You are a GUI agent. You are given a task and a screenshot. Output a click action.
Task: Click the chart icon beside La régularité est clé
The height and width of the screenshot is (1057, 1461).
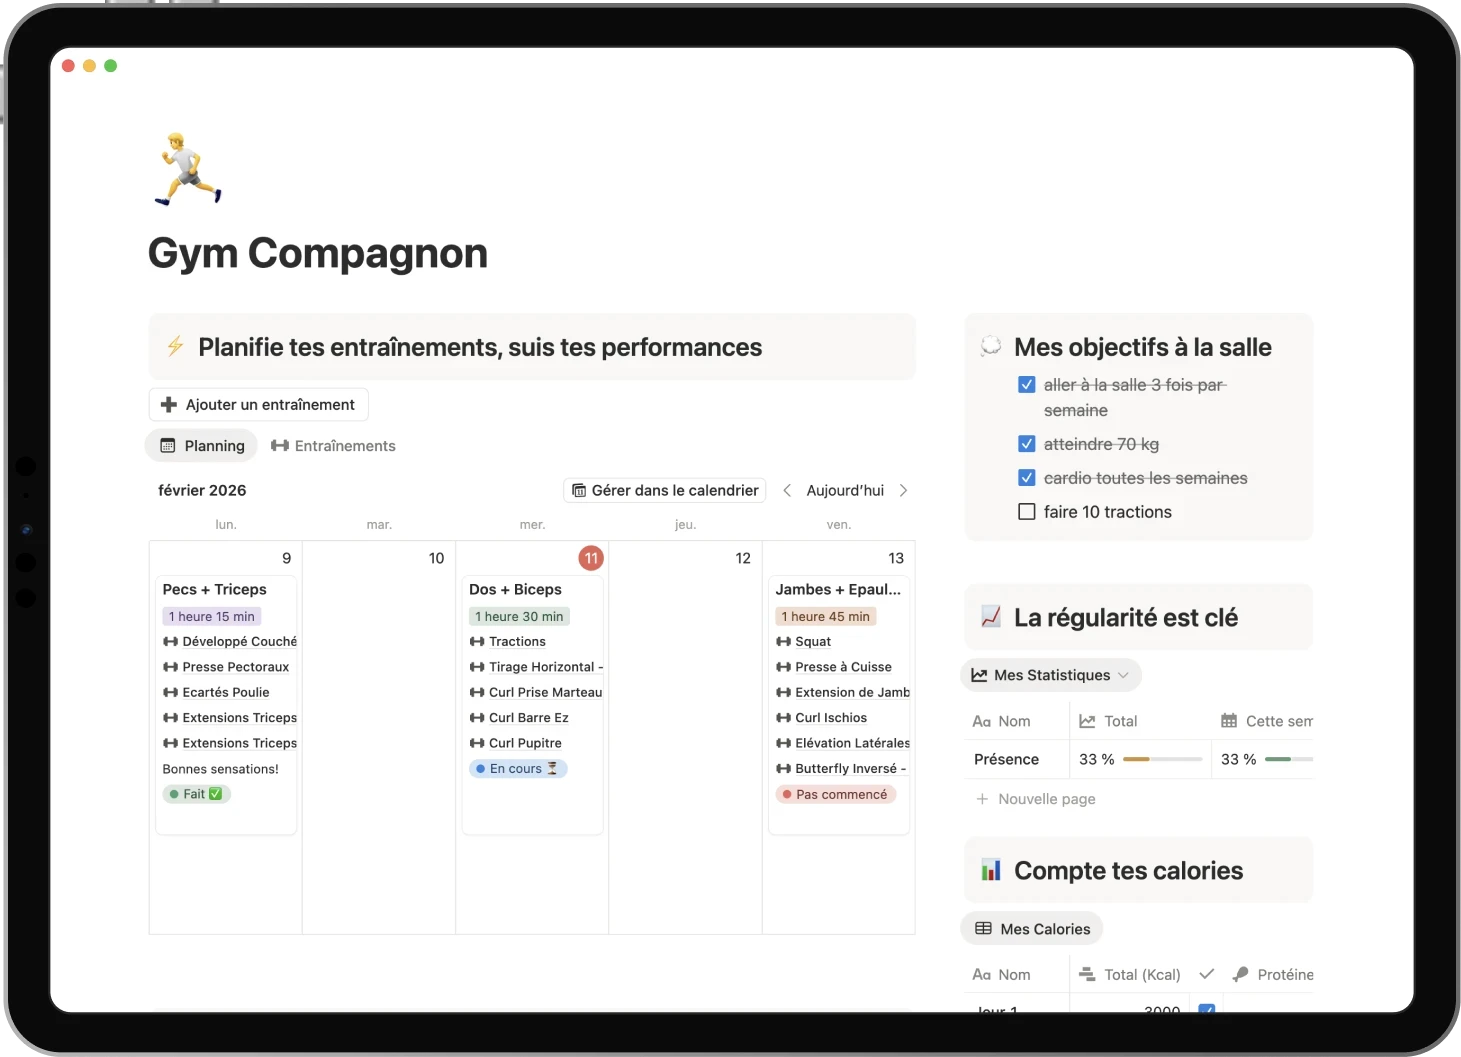(991, 617)
